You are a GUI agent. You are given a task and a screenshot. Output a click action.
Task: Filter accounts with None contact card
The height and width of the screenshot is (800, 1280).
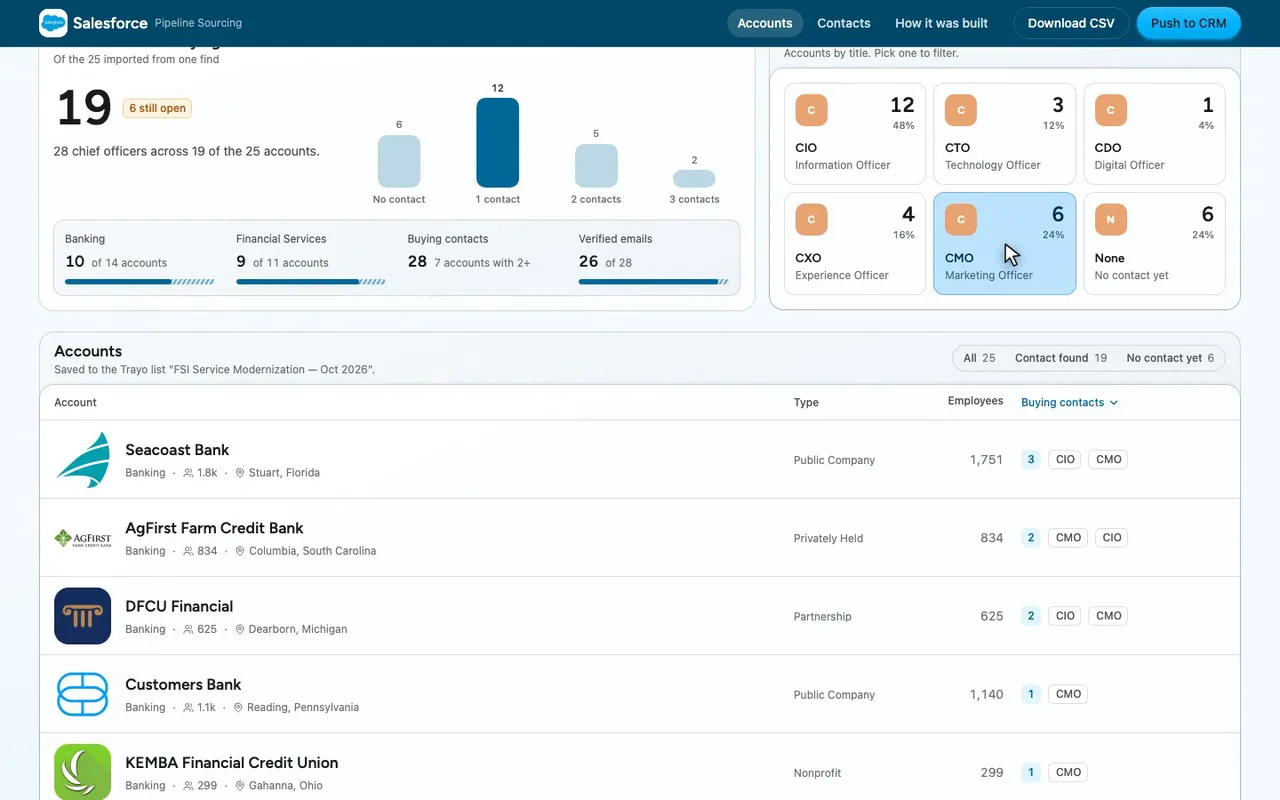tap(1154, 244)
